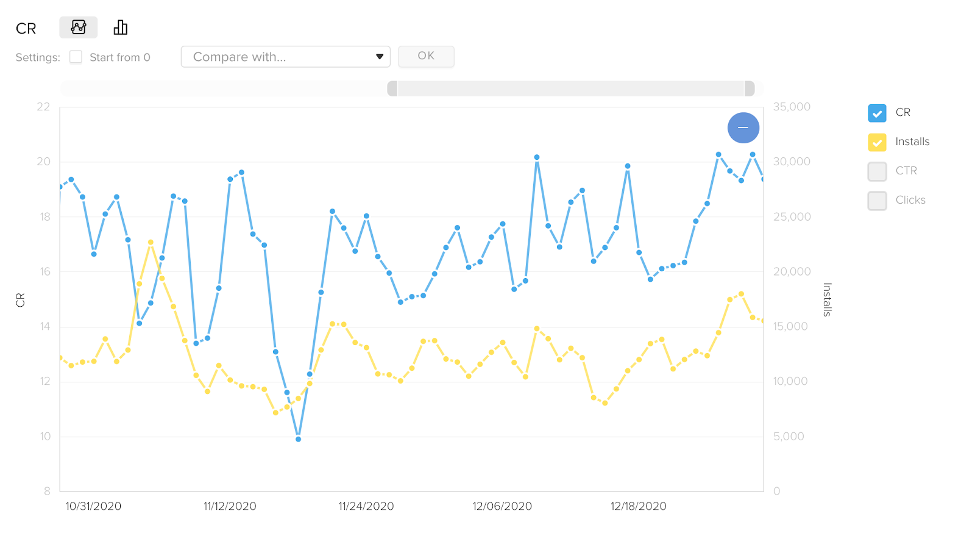Screen dimensions: 977x537
Task: Switch to the line chart view icon
Action: (x=79, y=27)
